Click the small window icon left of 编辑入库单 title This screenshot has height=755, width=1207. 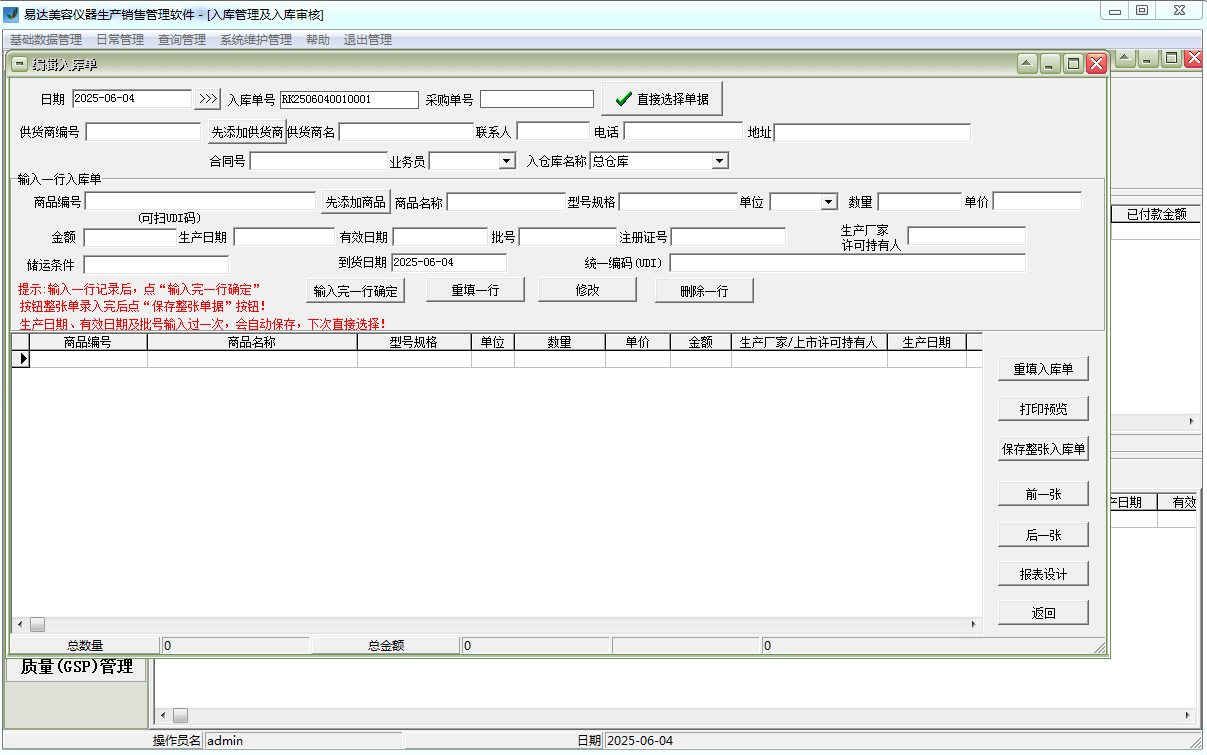(18, 63)
